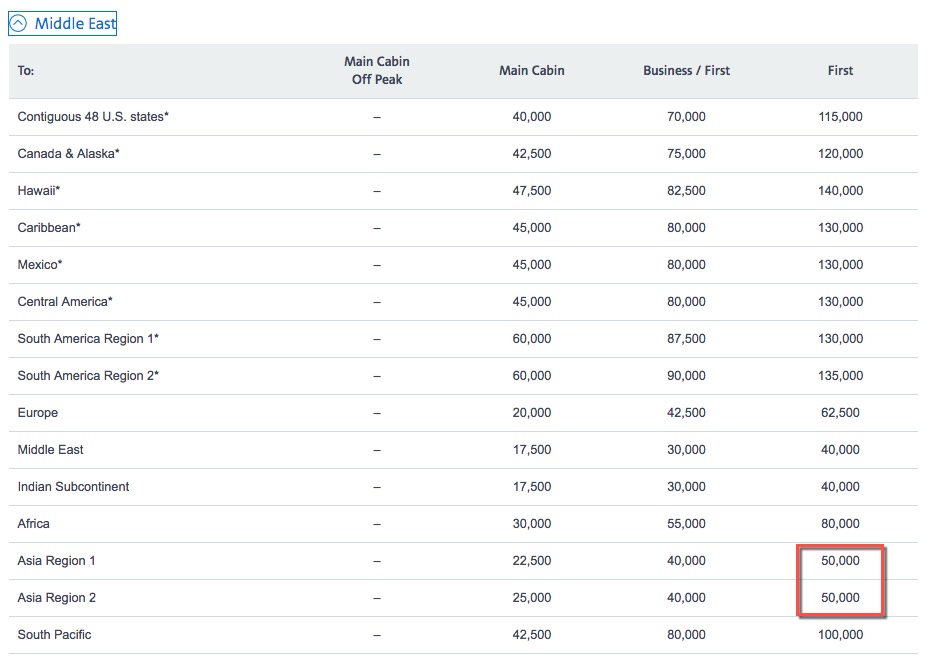Click the Caribbean 45,000 Main Cabin value
The width and height of the screenshot is (930, 667).
[x=531, y=228]
